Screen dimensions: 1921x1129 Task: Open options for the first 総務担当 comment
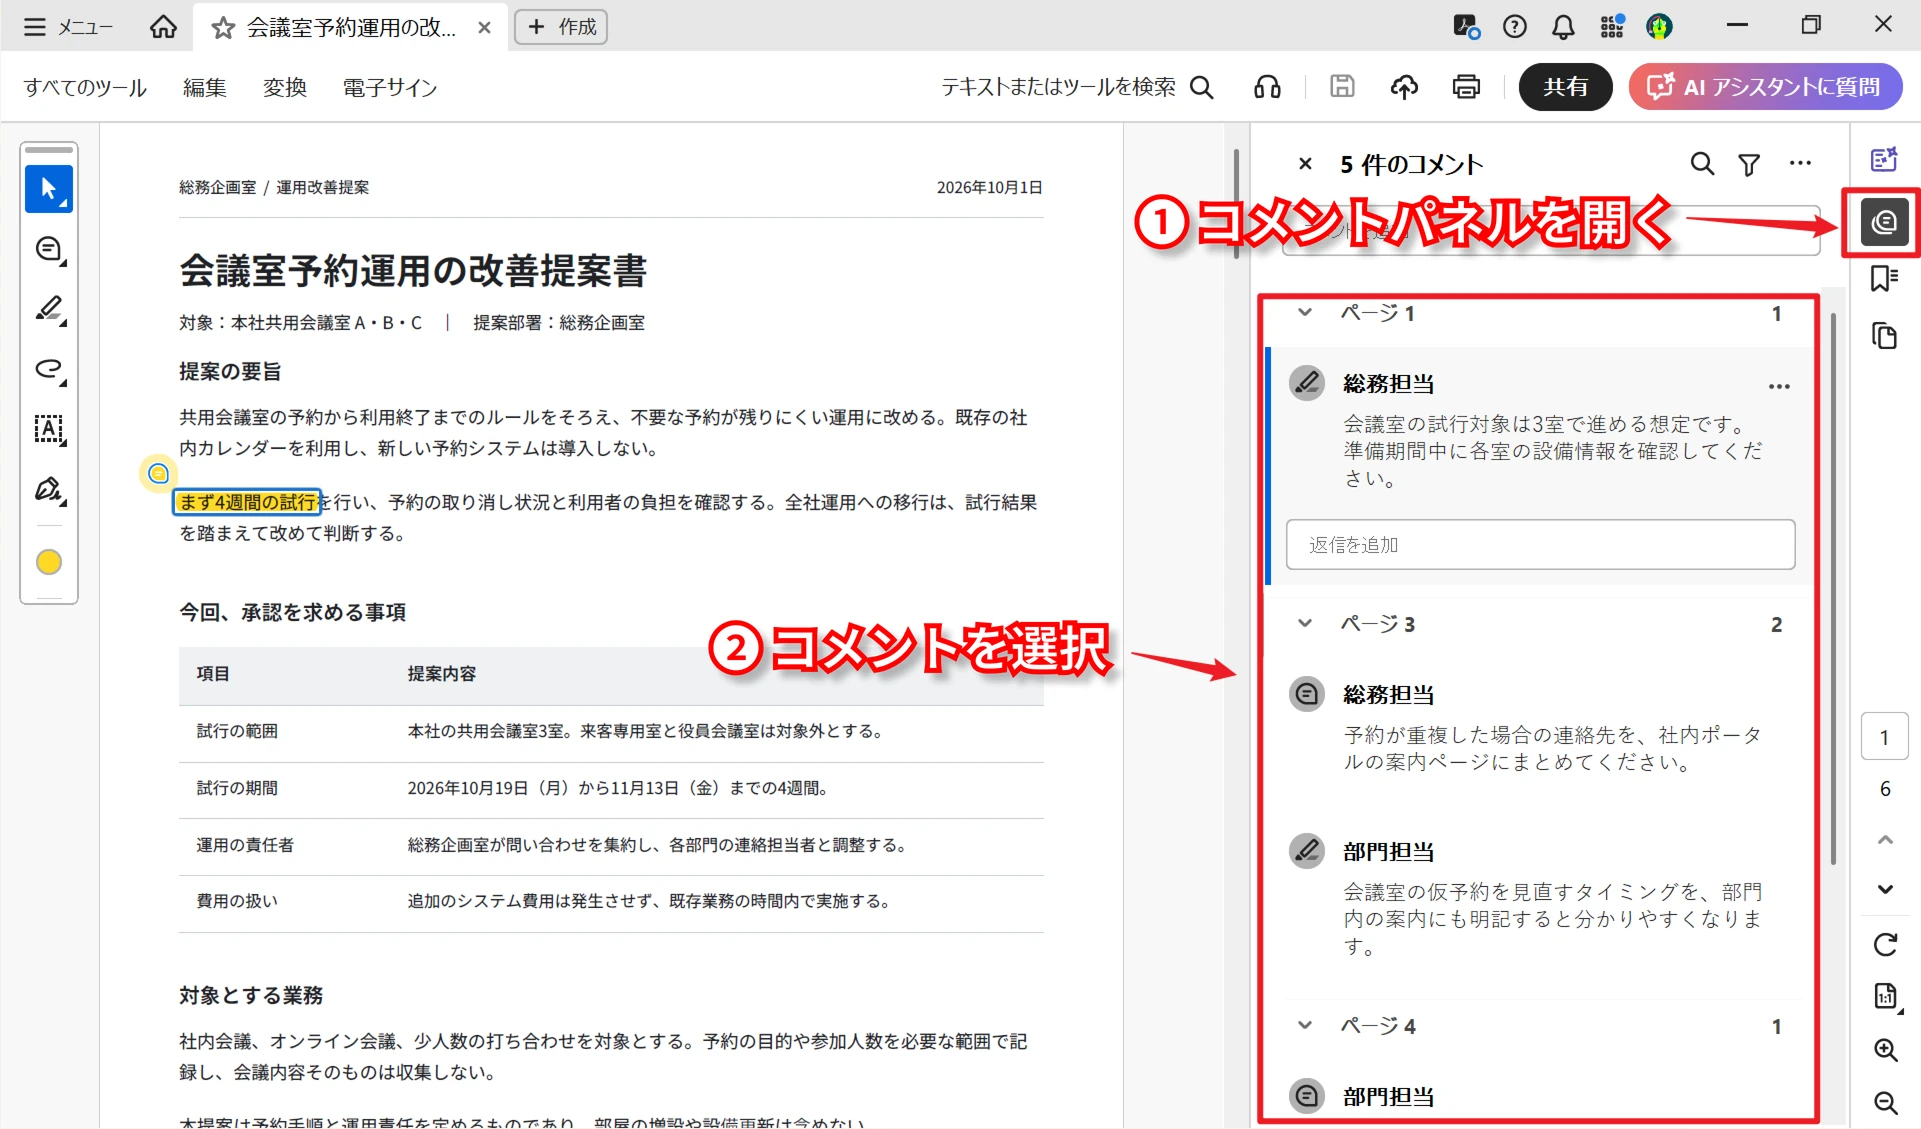[x=1779, y=386]
